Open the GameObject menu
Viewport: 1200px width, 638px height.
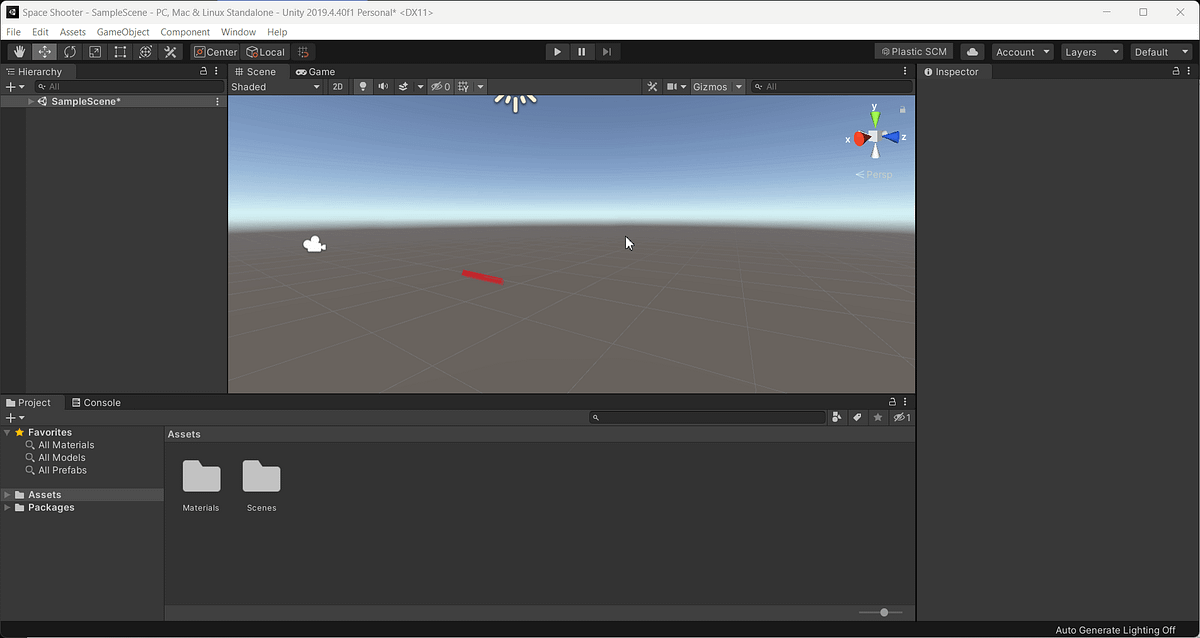(x=122, y=31)
